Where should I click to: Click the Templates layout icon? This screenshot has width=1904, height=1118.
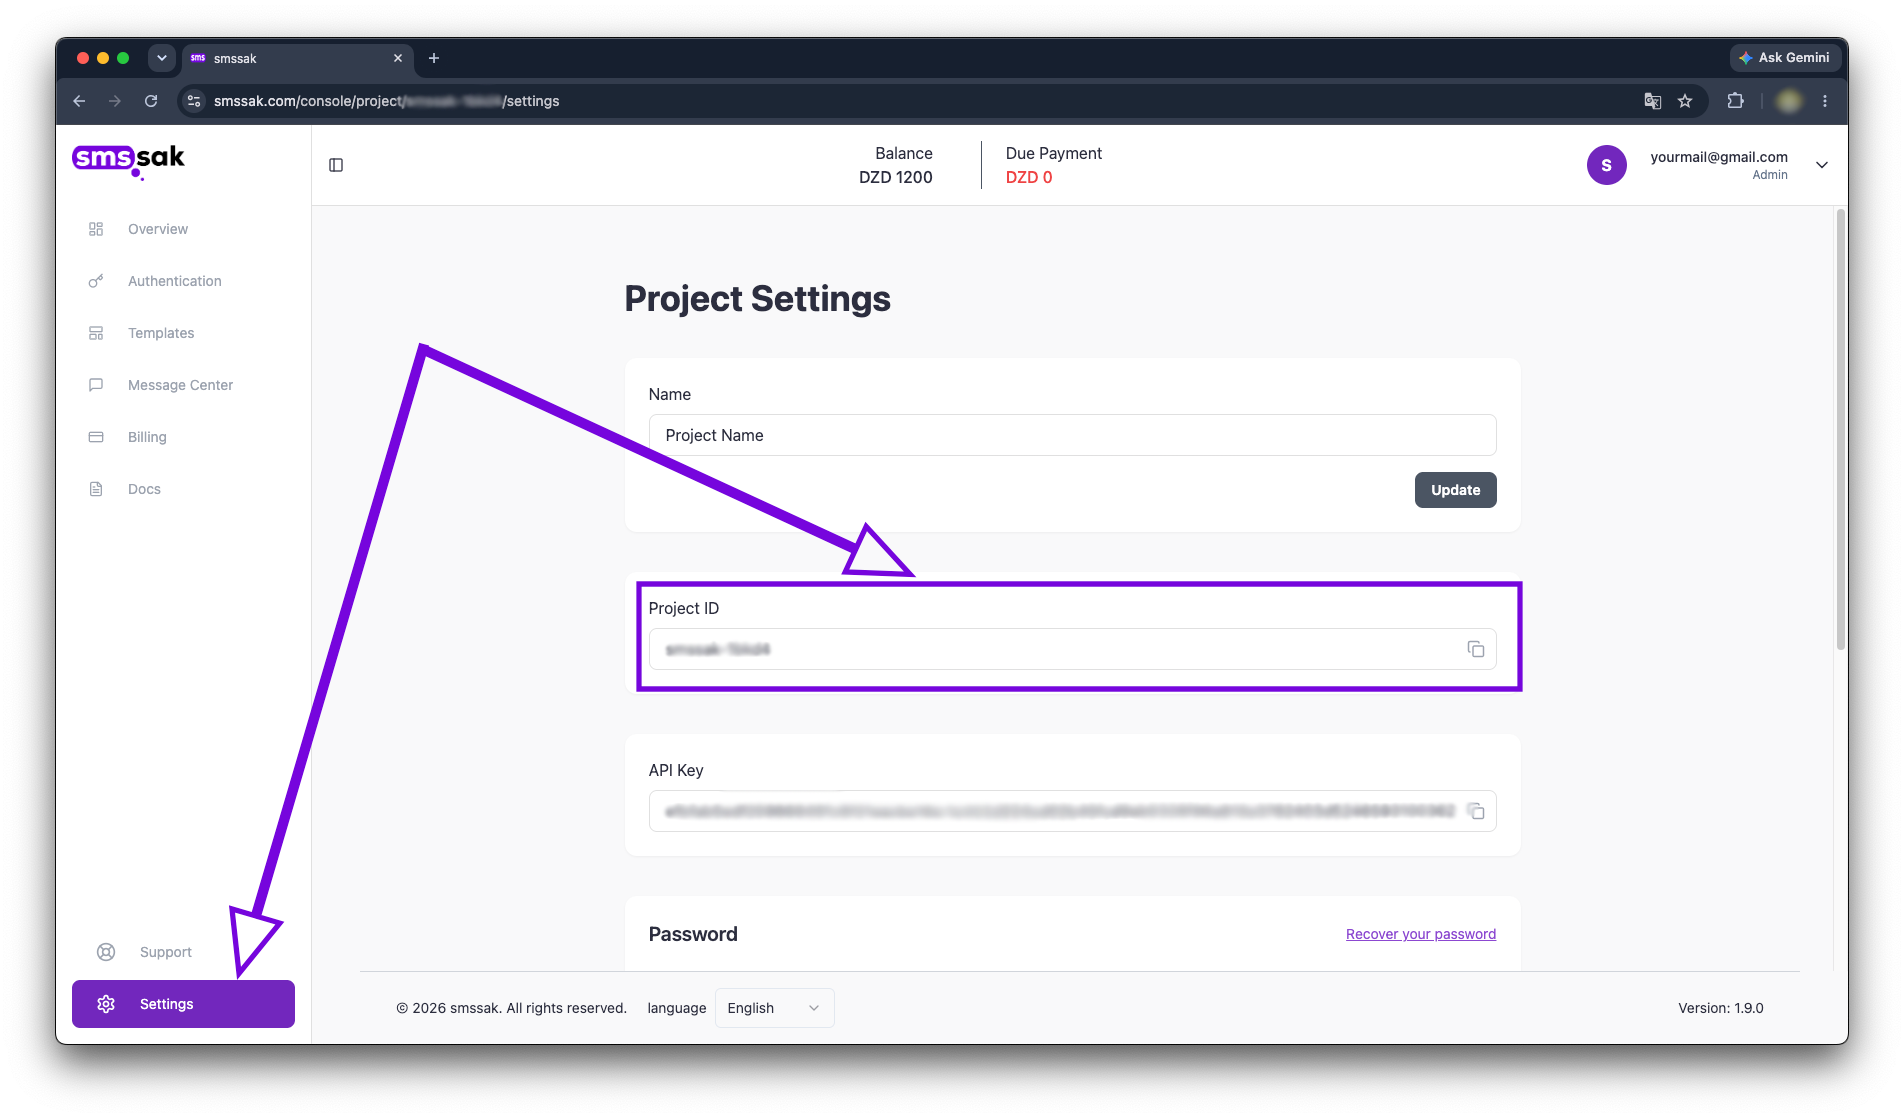tap(96, 333)
